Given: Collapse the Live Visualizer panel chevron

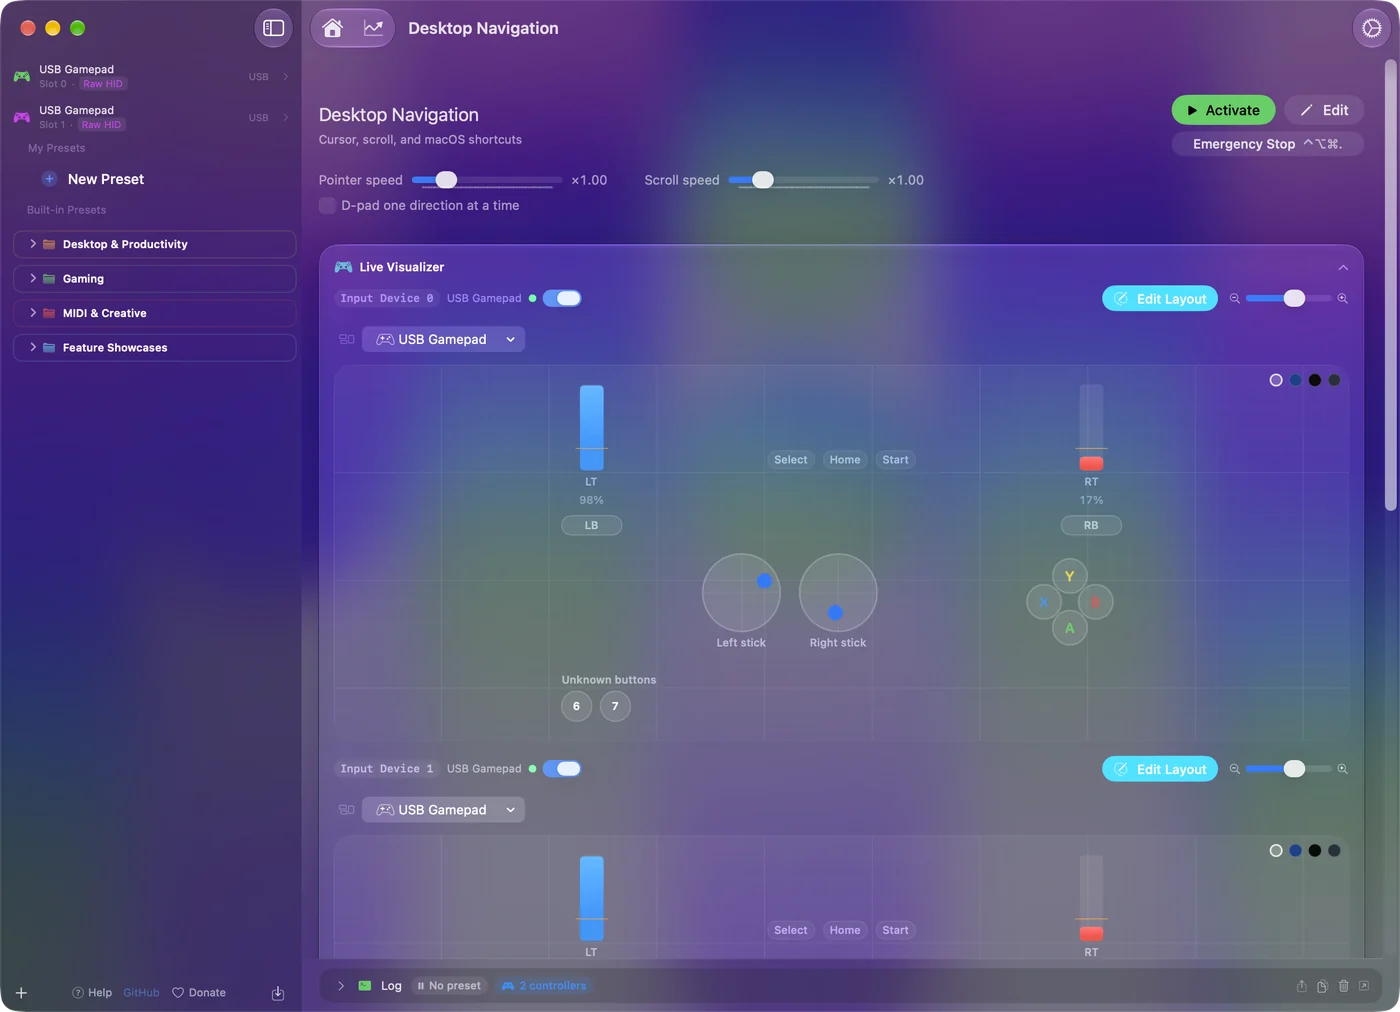Looking at the screenshot, I should [x=1343, y=268].
